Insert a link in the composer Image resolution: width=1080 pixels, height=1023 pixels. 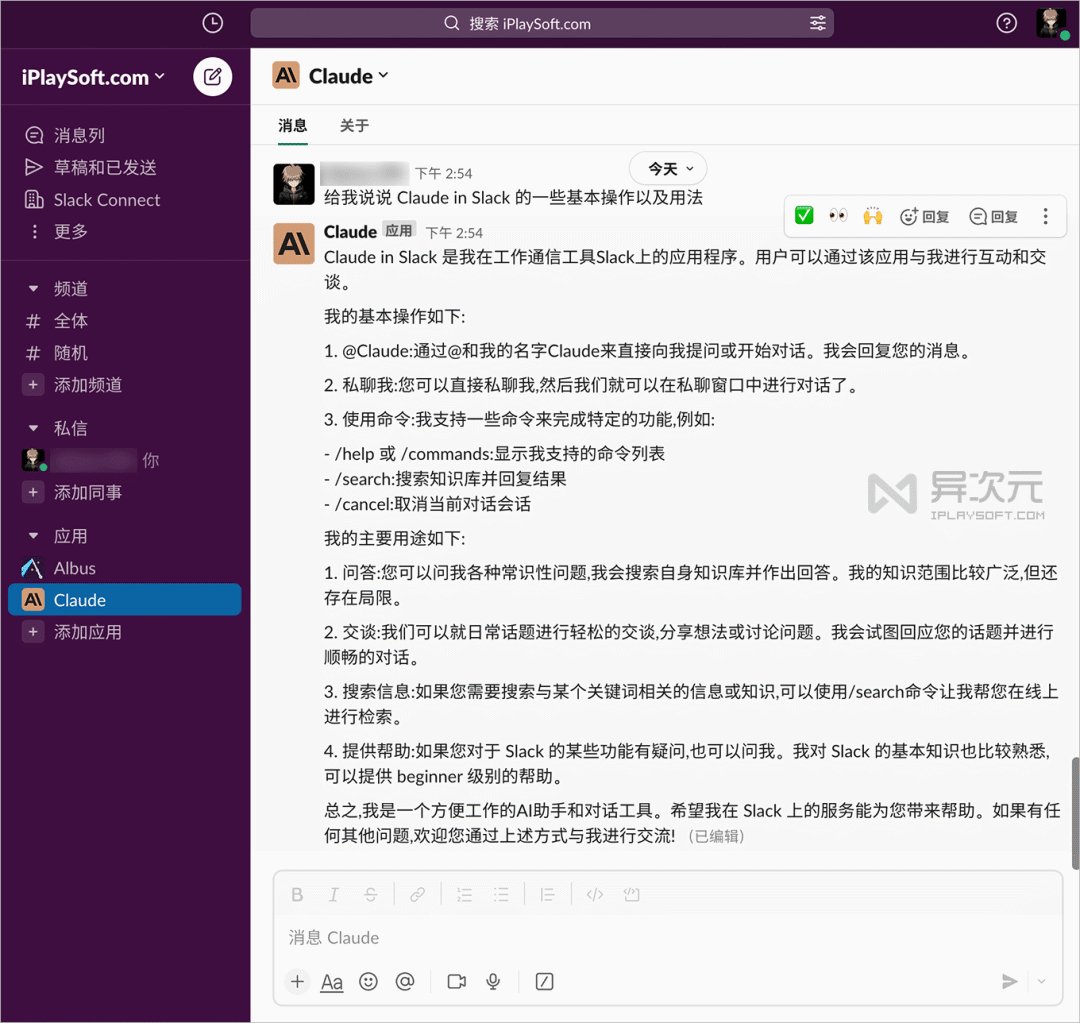[417, 895]
